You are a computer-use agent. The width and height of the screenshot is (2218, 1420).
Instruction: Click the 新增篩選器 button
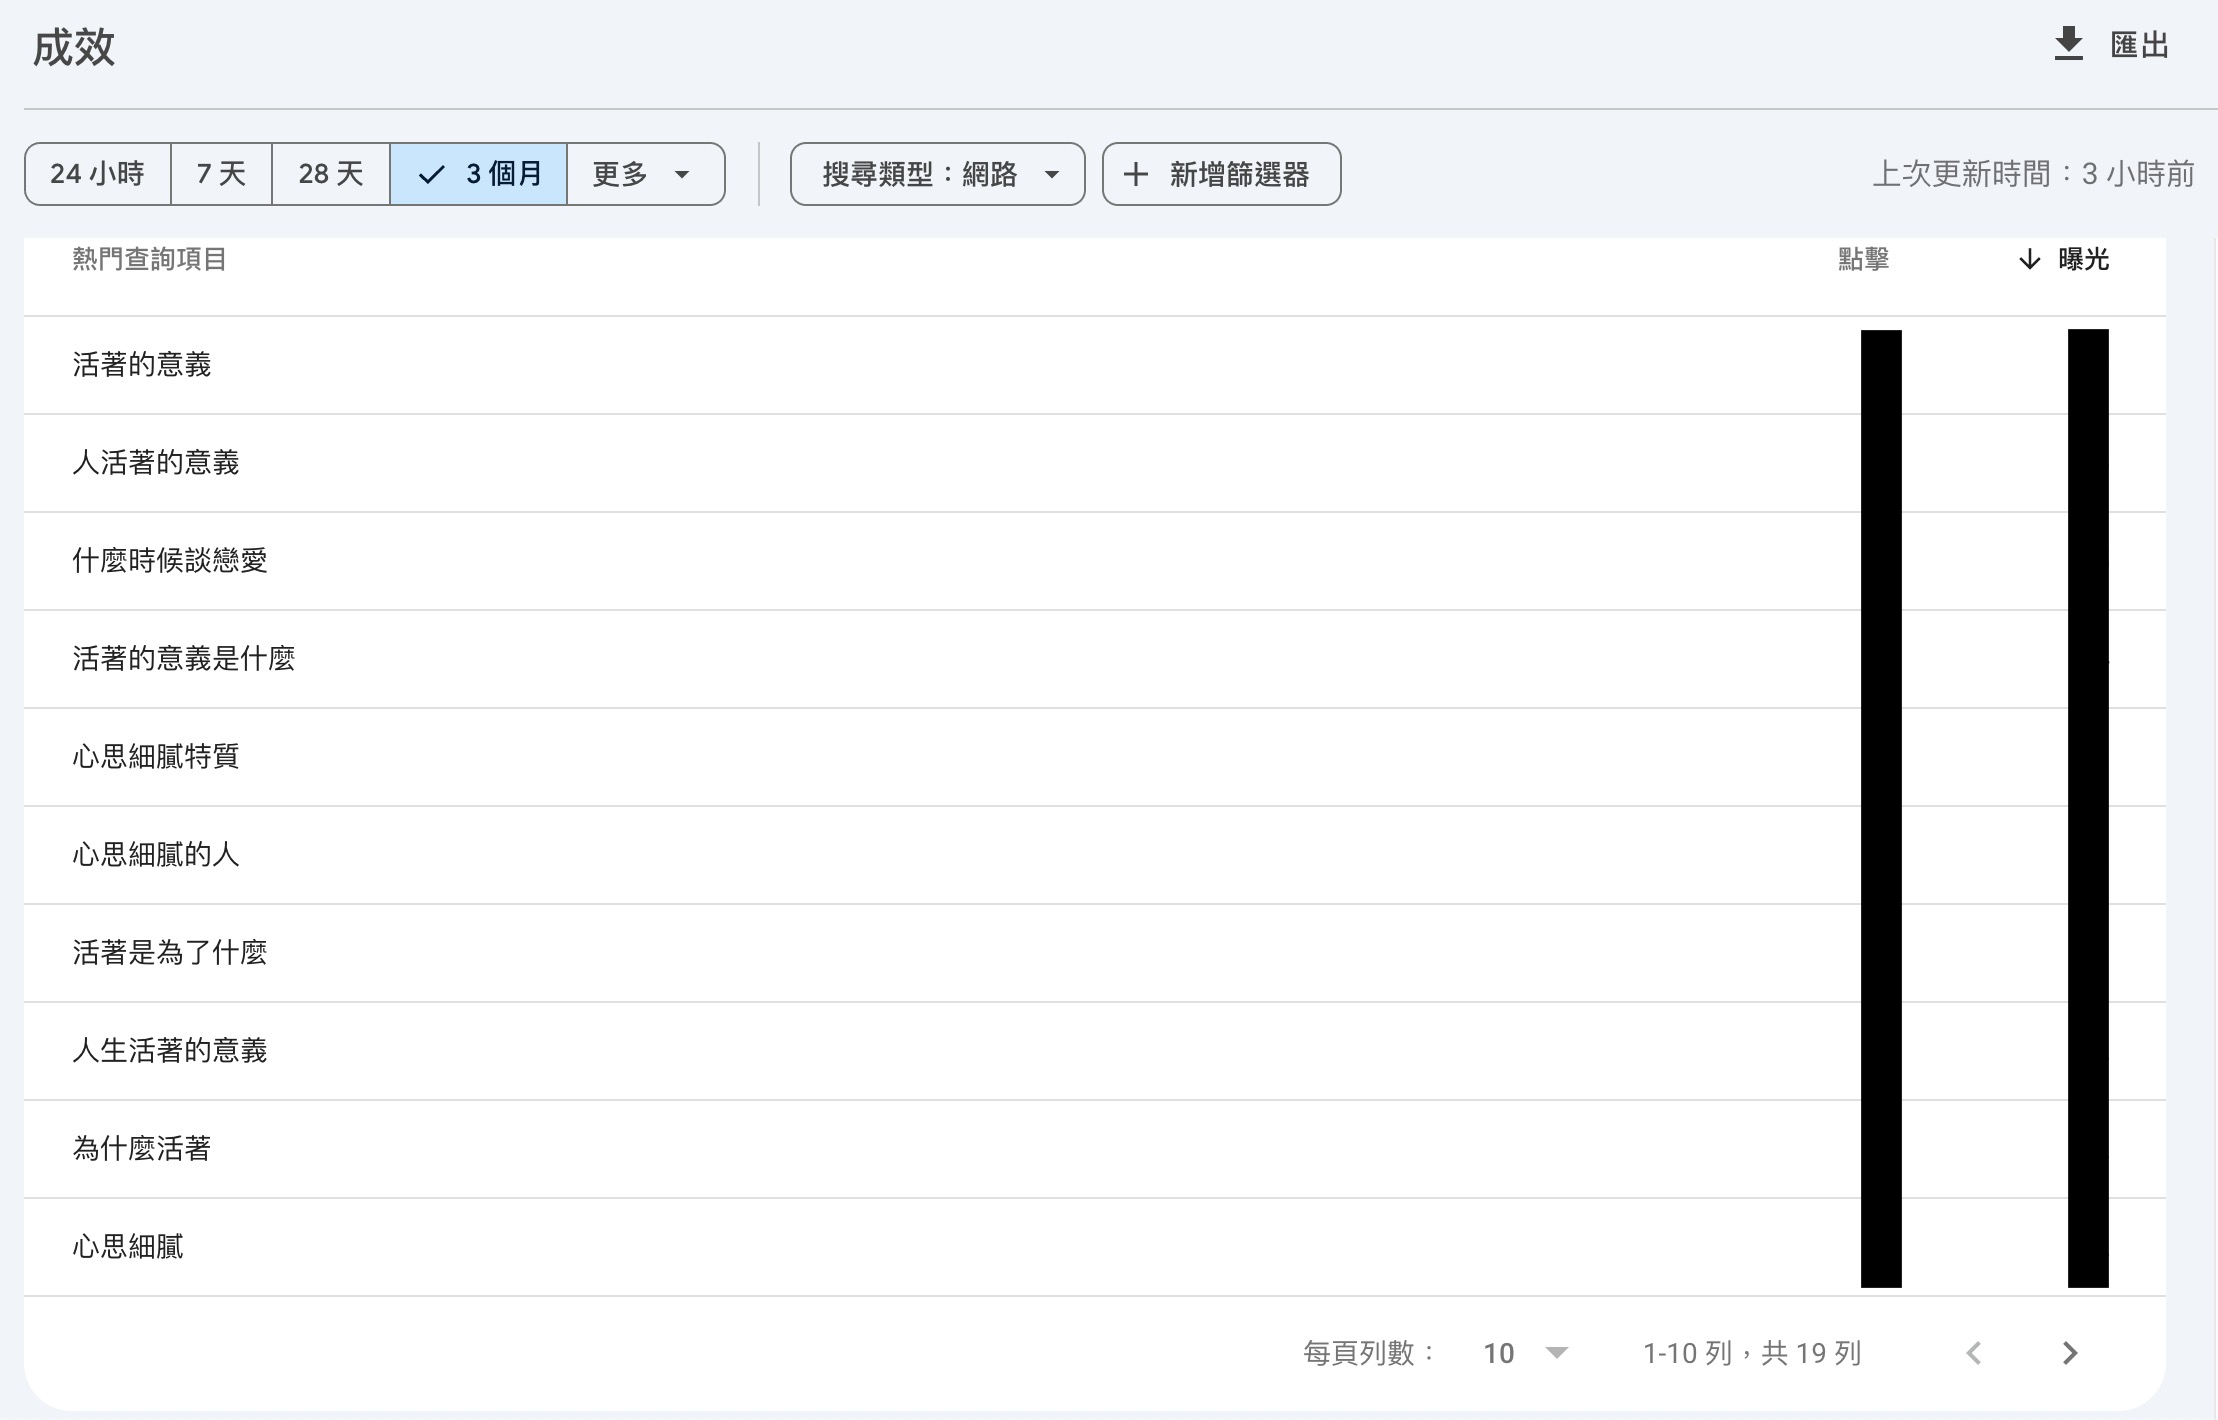click(x=1222, y=174)
